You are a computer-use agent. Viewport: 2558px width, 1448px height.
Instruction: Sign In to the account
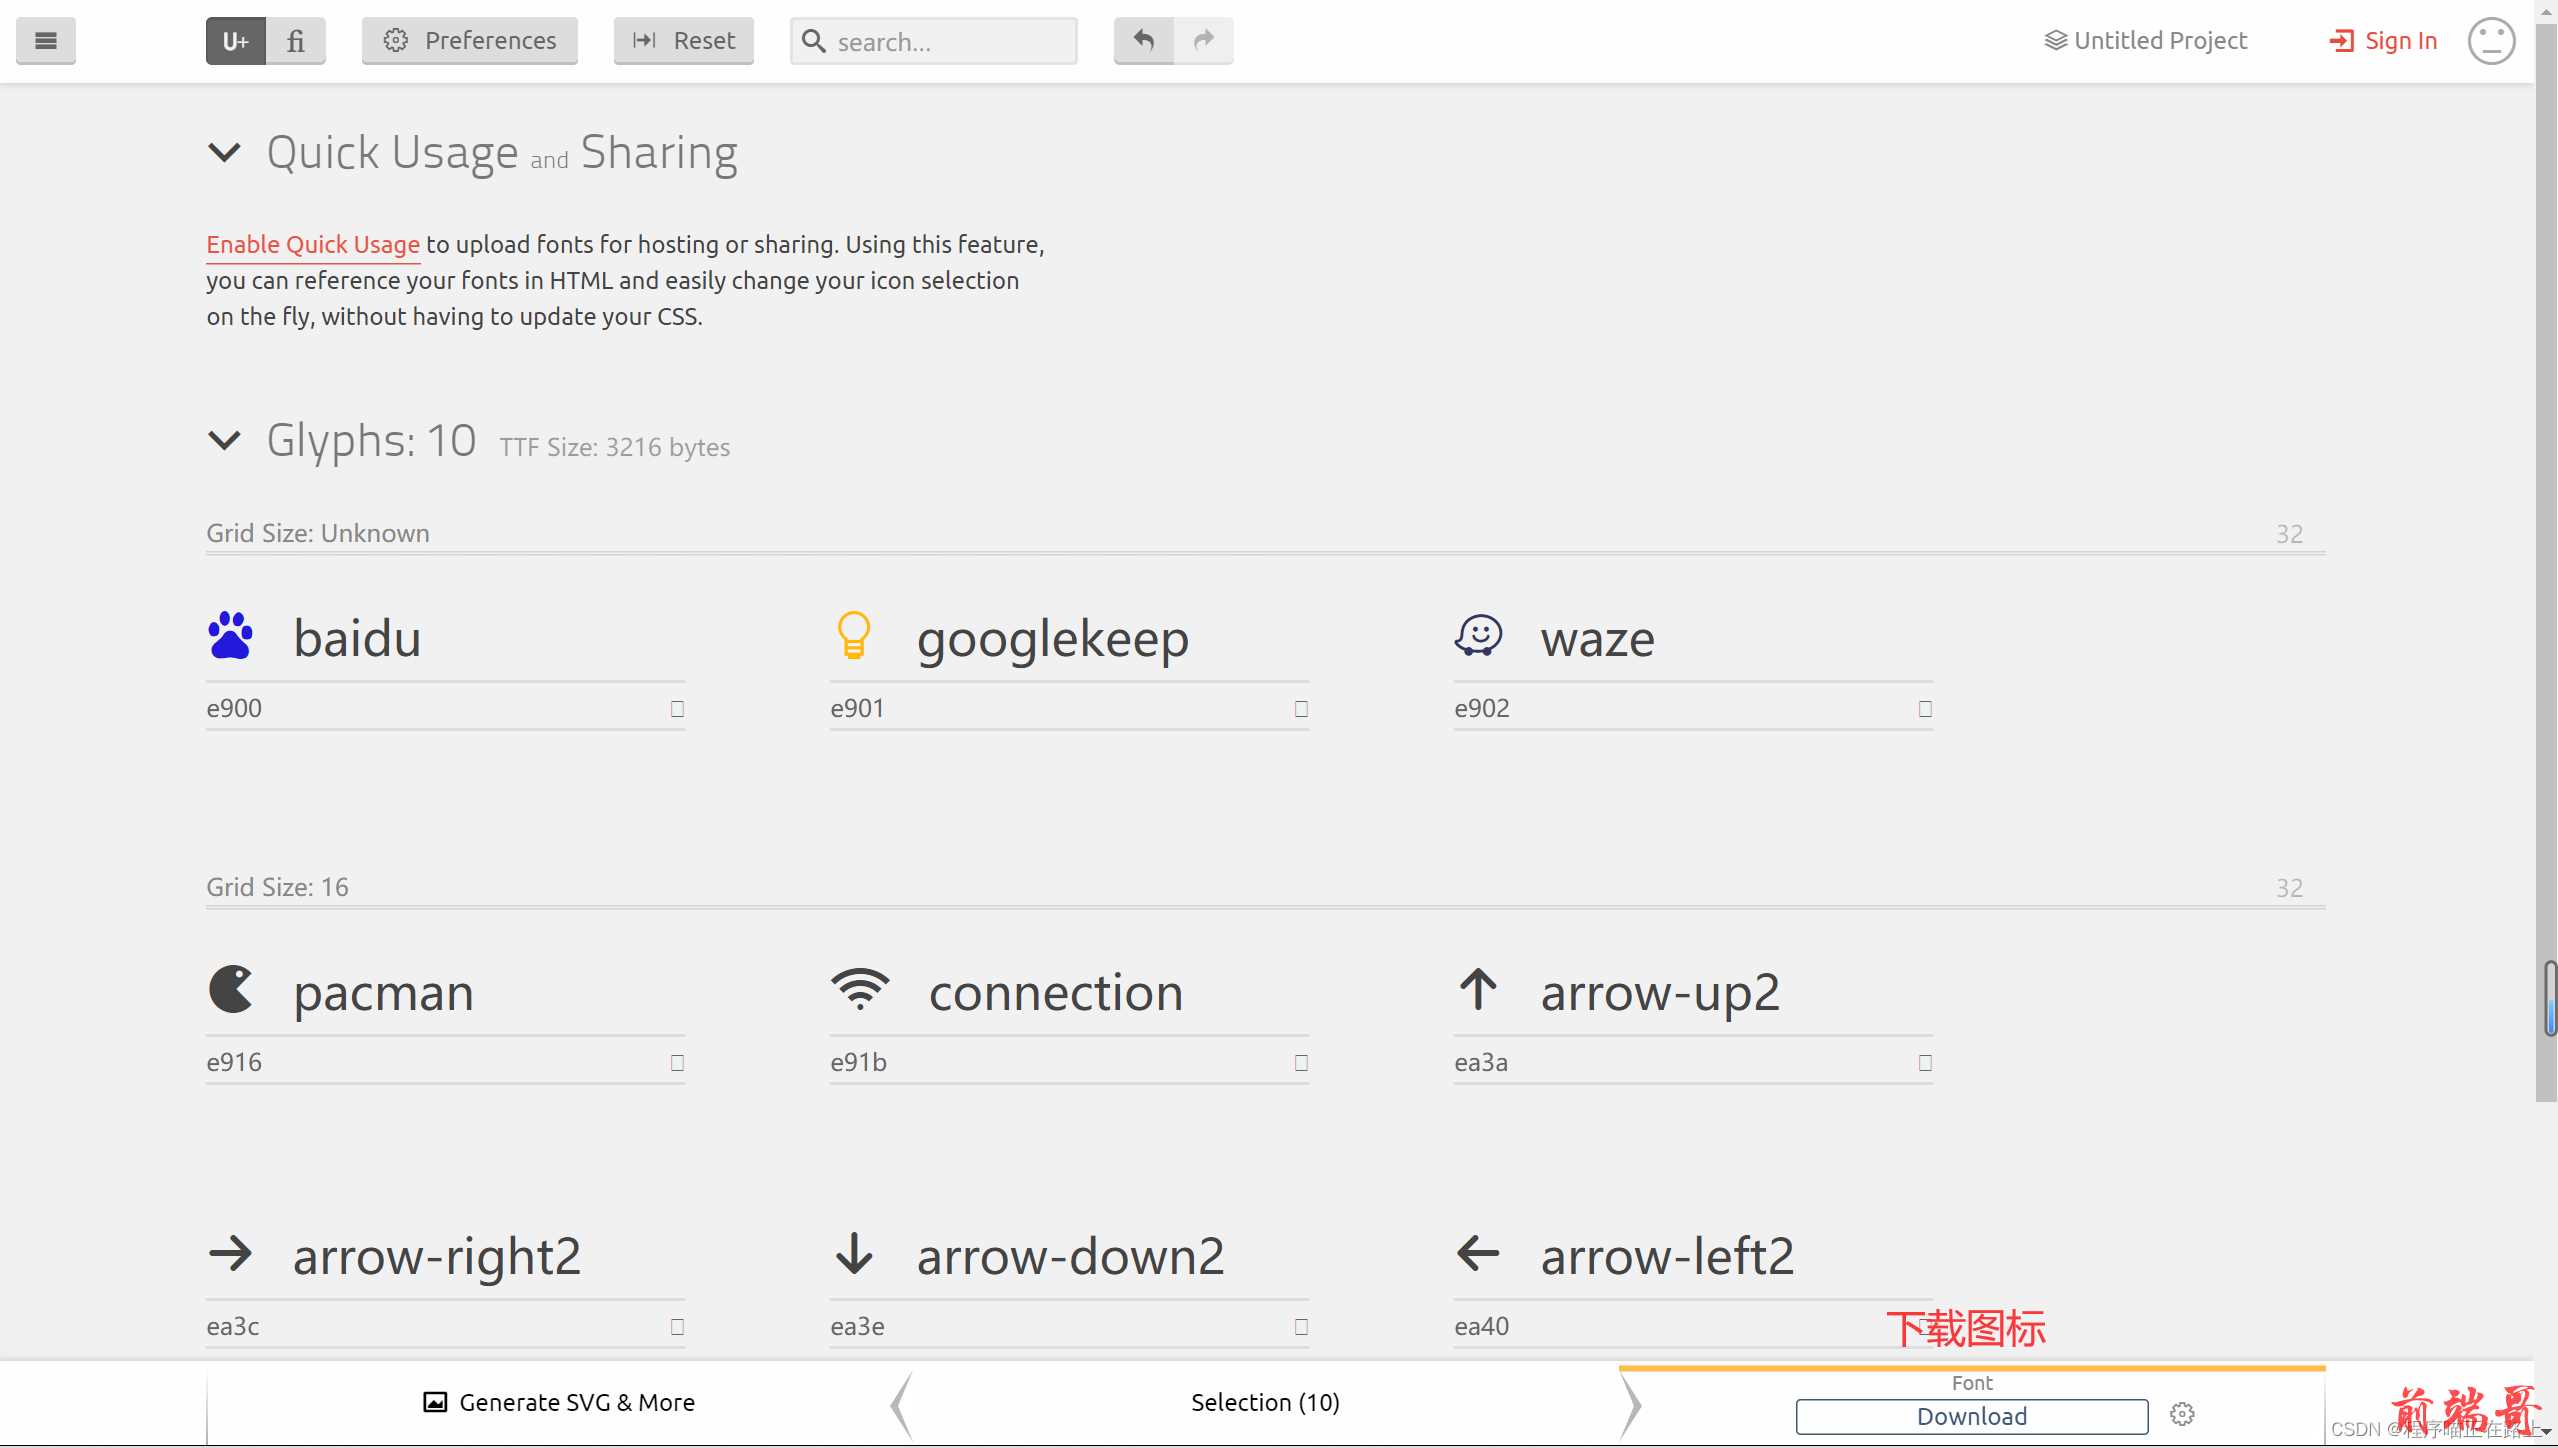pos(2383,41)
